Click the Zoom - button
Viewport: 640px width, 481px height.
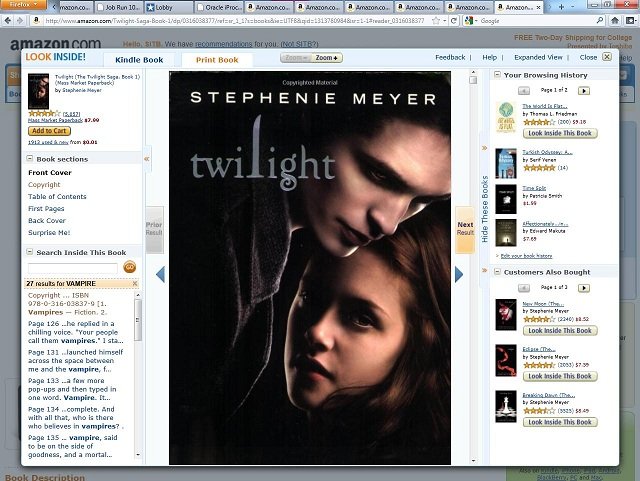point(296,58)
